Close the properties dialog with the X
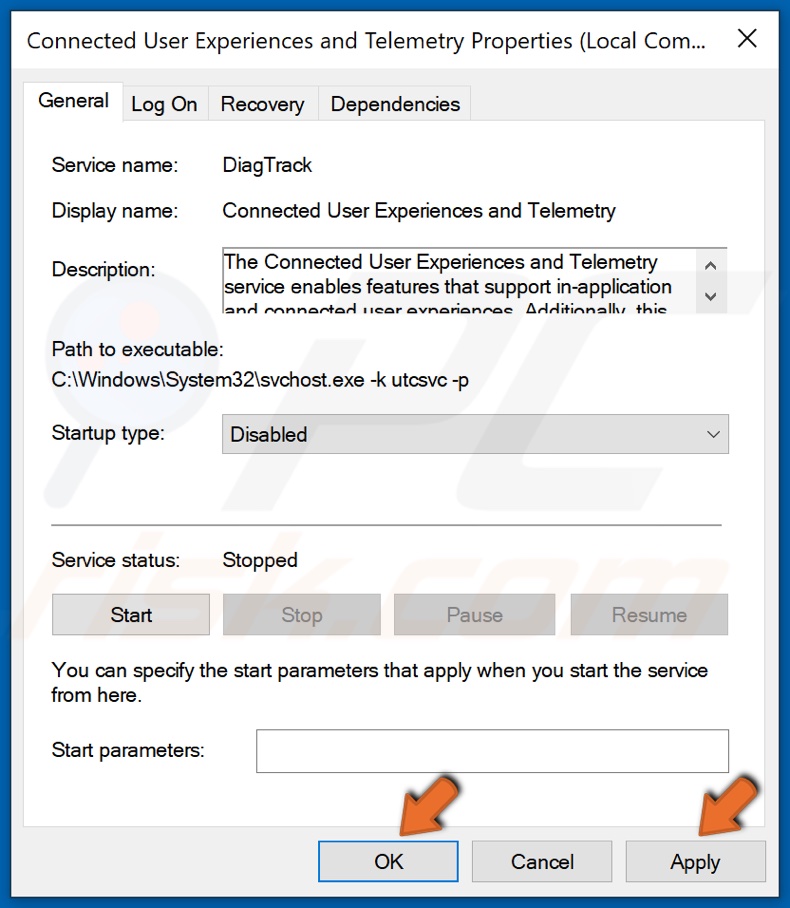The width and height of the screenshot is (790, 908). 748,39
